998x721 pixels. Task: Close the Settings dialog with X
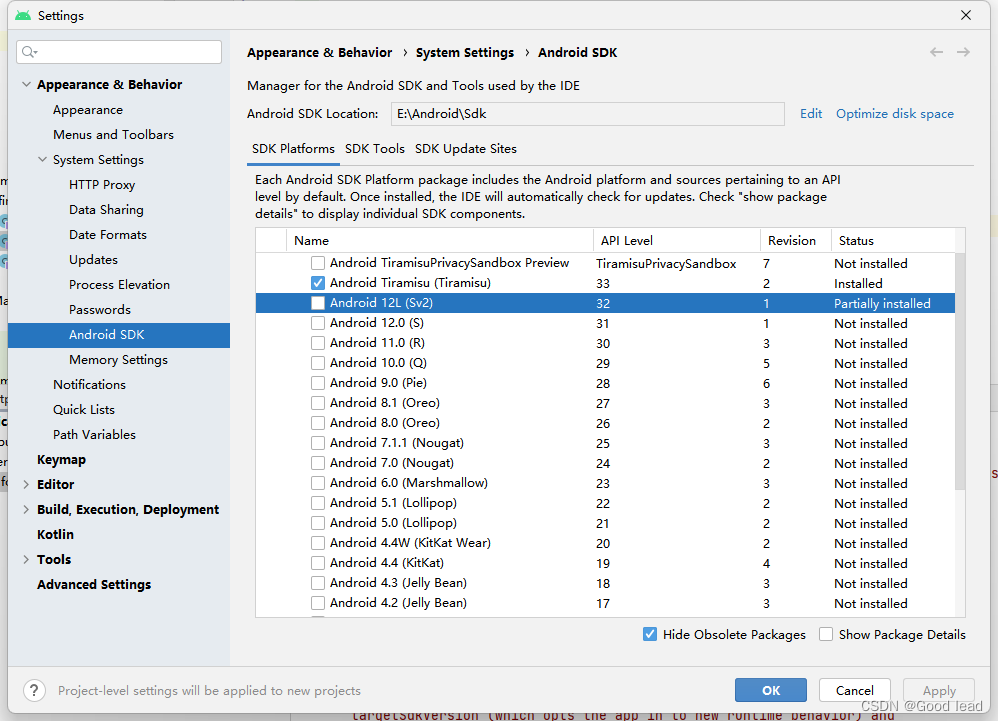pyautogui.click(x=966, y=15)
